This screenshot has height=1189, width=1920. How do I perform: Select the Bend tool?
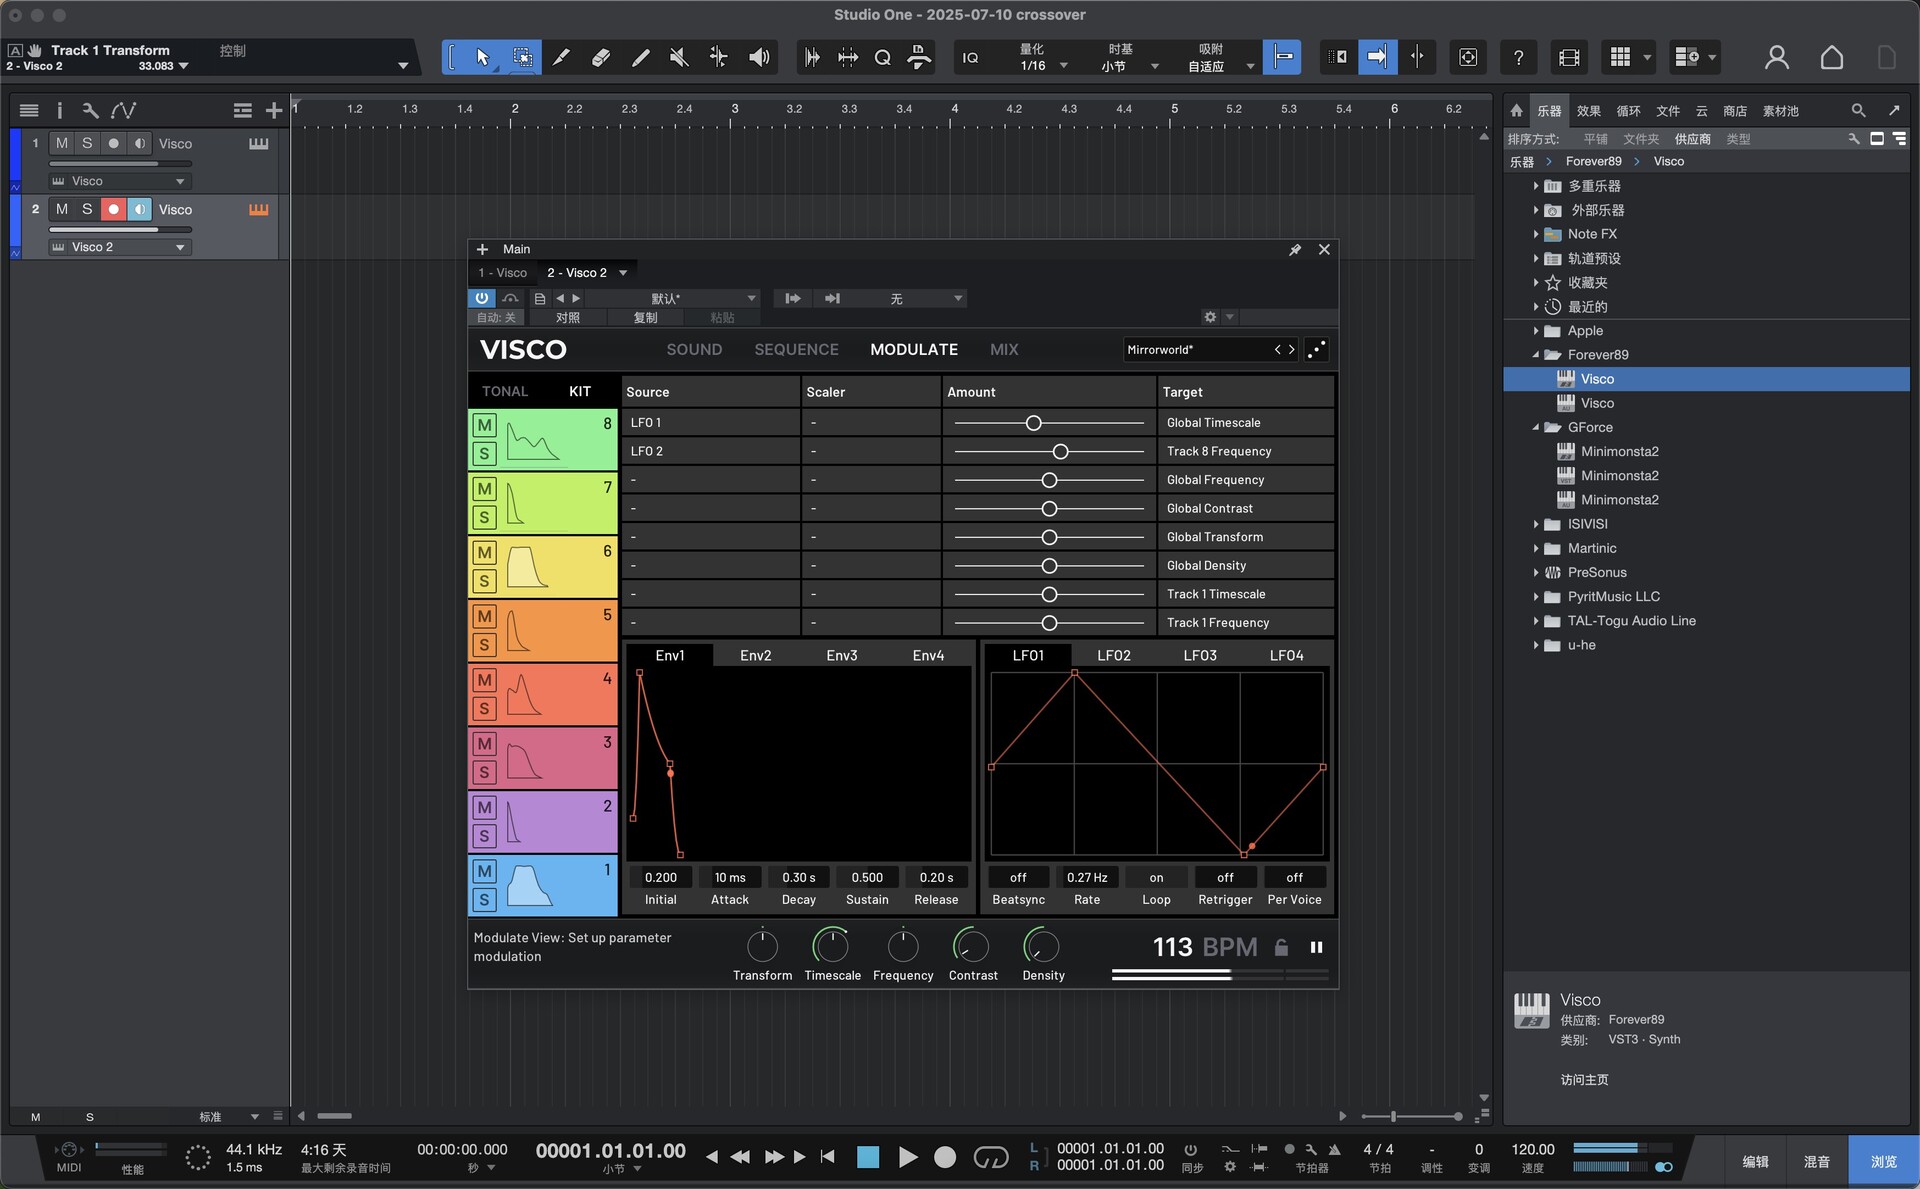pos(719,57)
